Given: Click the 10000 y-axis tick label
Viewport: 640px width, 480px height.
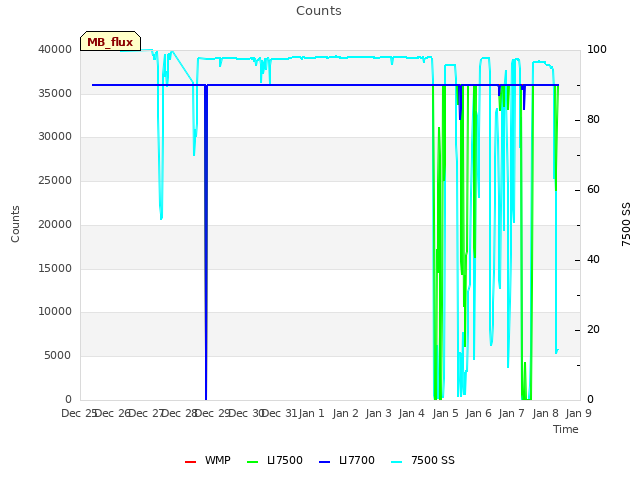Looking at the screenshot, I should tap(55, 312).
